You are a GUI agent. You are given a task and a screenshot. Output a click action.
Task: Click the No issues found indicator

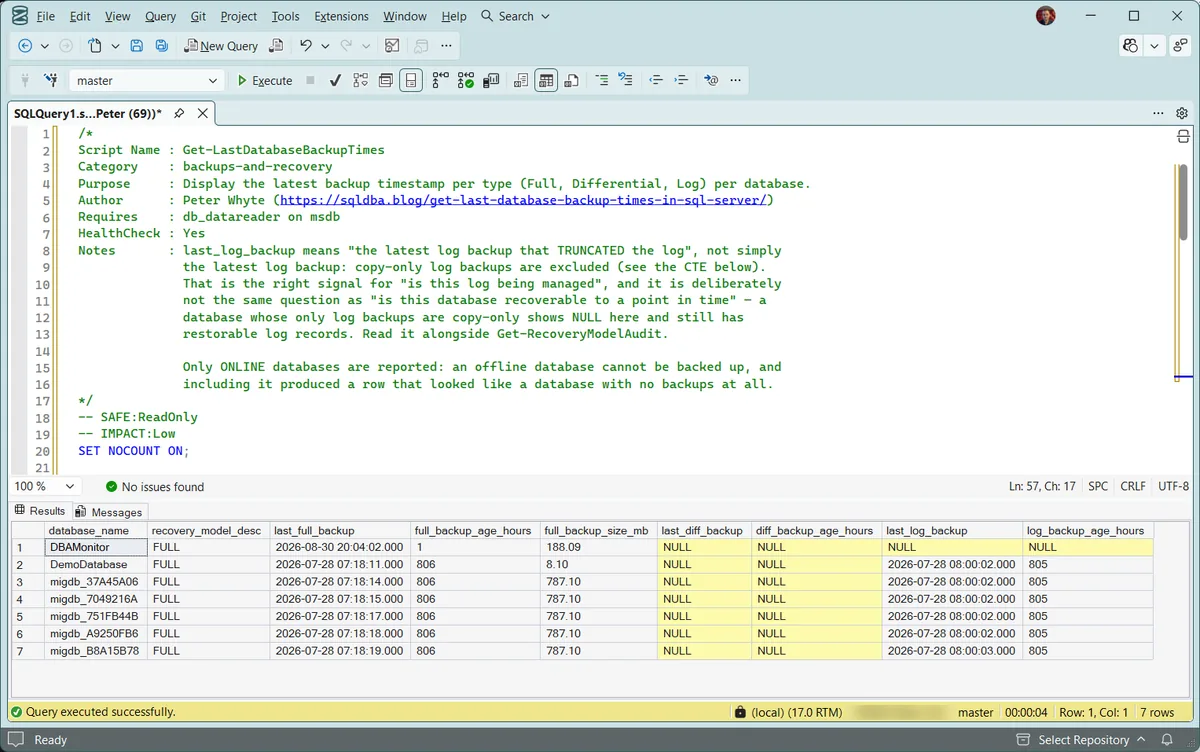pos(154,487)
